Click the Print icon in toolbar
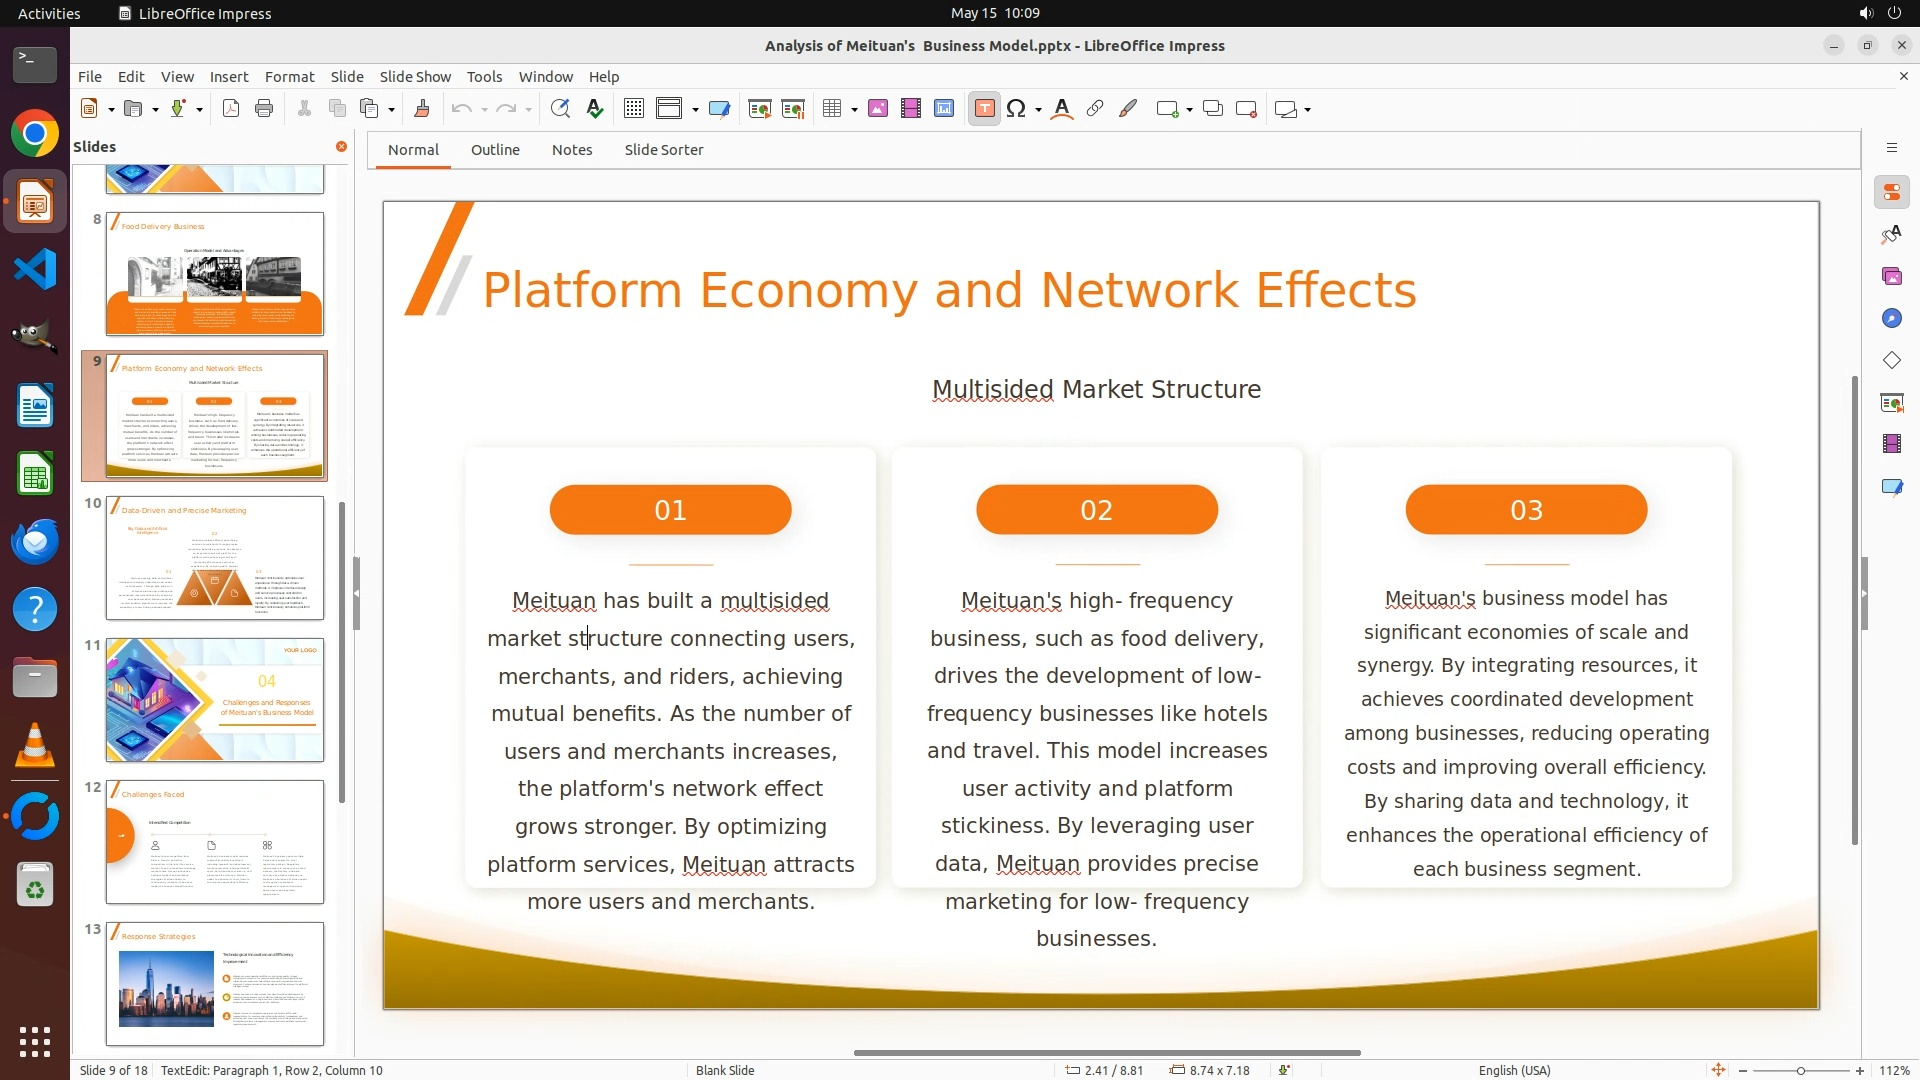1920x1080 pixels. (x=264, y=109)
